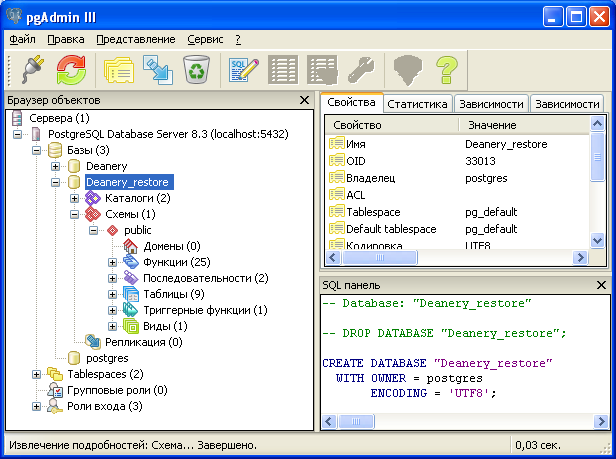
Task: Click properties vertical scrollbar up arrow
Action: click(597, 124)
